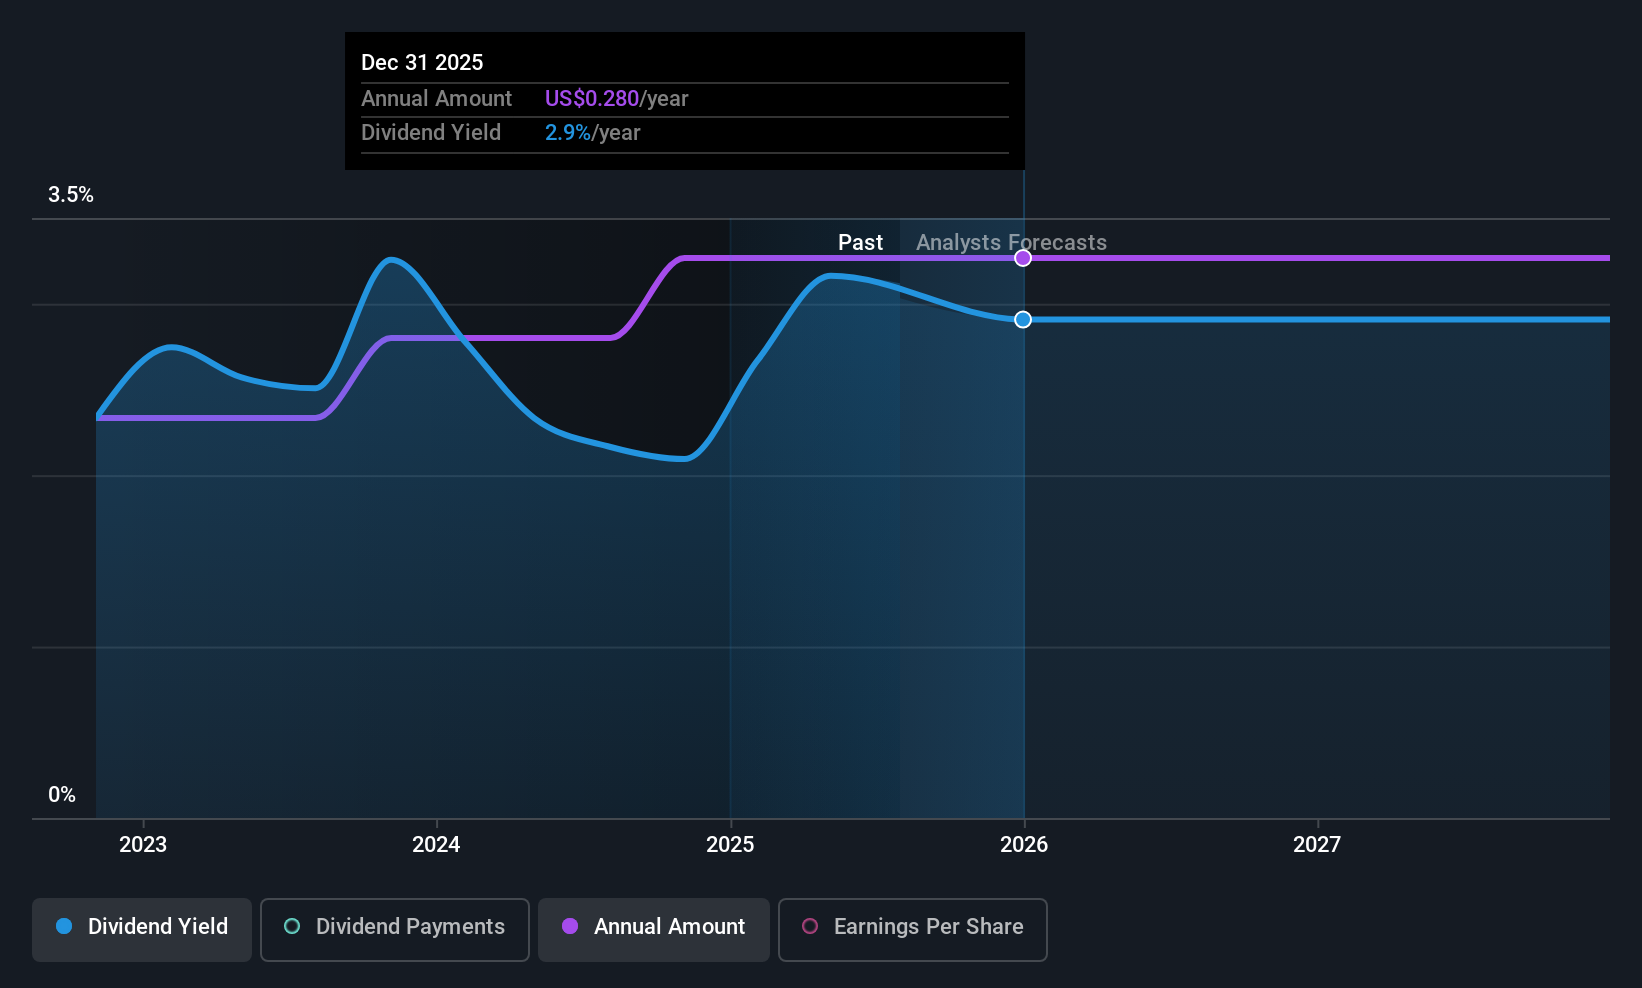The height and width of the screenshot is (988, 1642).
Task: Click the 2023 axis label
Action: pyautogui.click(x=143, y=844)
